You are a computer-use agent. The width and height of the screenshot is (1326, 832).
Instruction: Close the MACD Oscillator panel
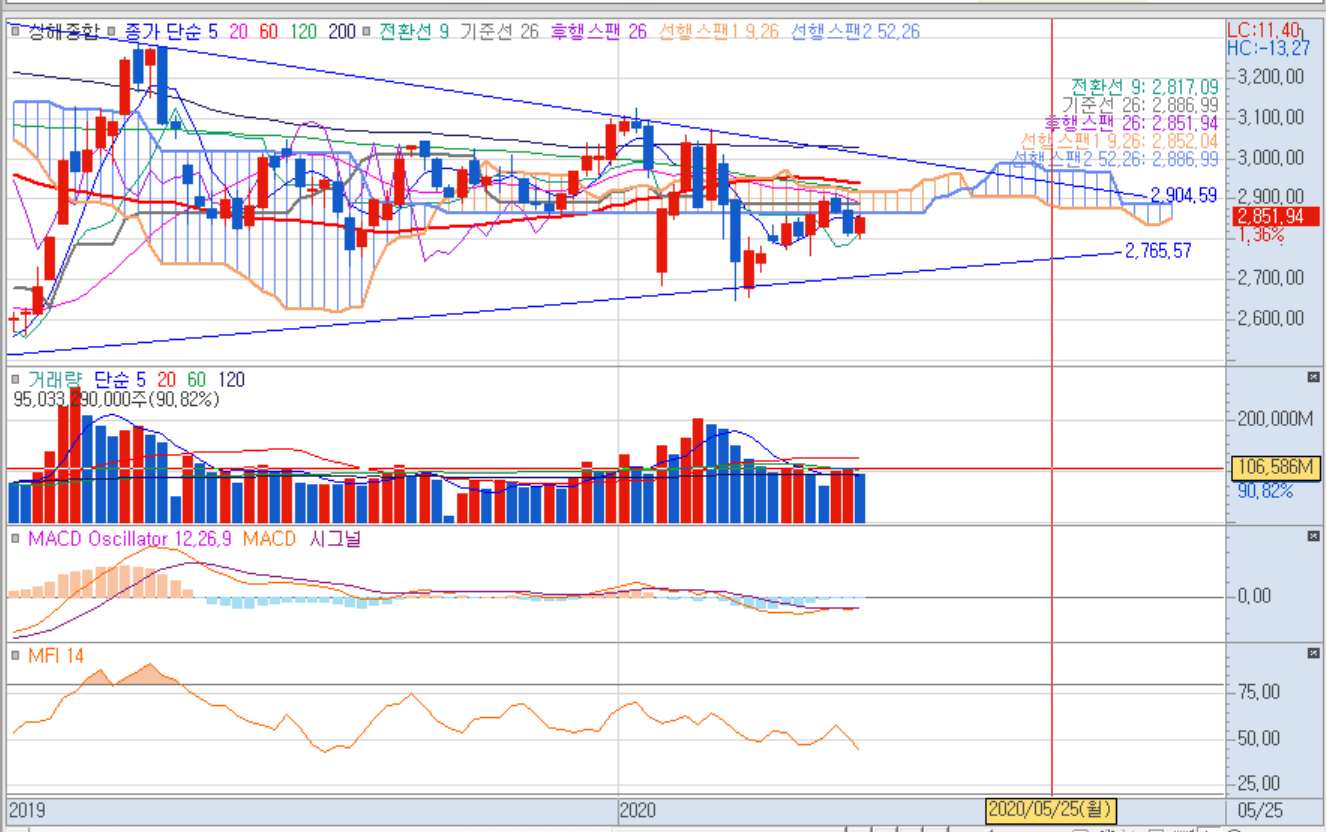[x=1313, y=536]
